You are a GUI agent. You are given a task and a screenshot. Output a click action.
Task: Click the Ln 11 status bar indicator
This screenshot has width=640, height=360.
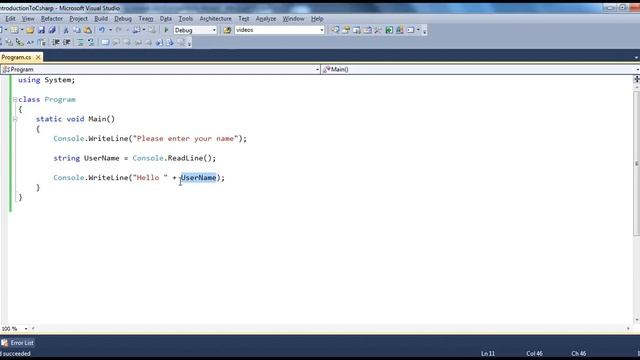pos(488,353)
